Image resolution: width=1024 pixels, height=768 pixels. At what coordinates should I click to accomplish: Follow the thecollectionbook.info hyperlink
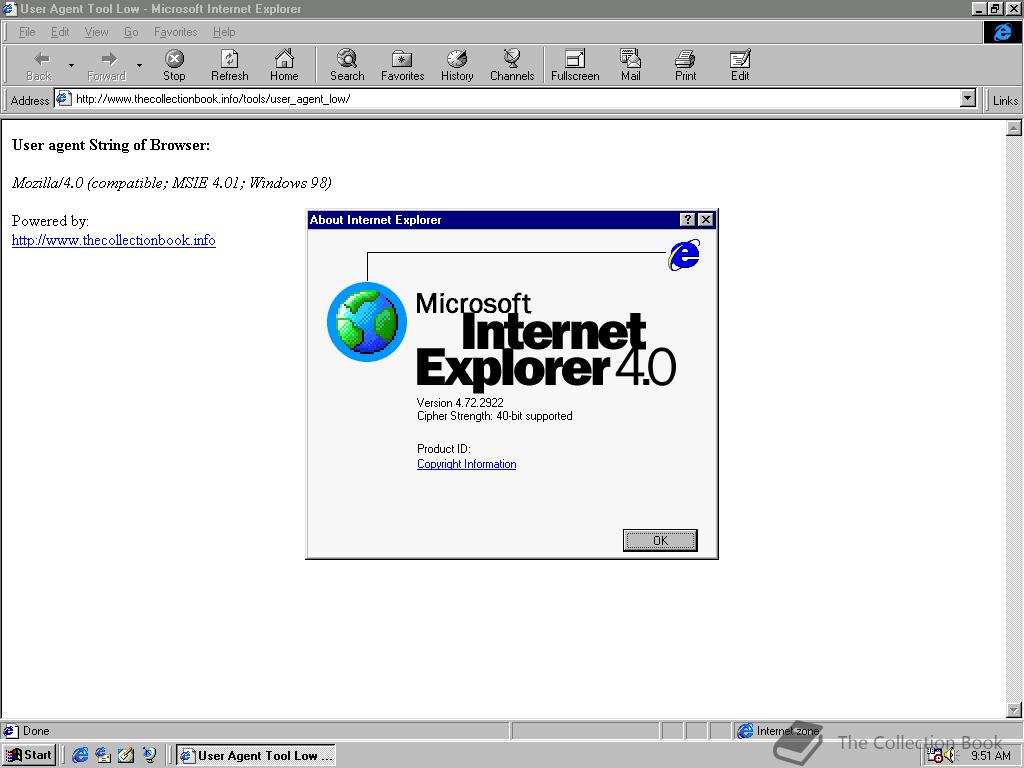(114, 240)
